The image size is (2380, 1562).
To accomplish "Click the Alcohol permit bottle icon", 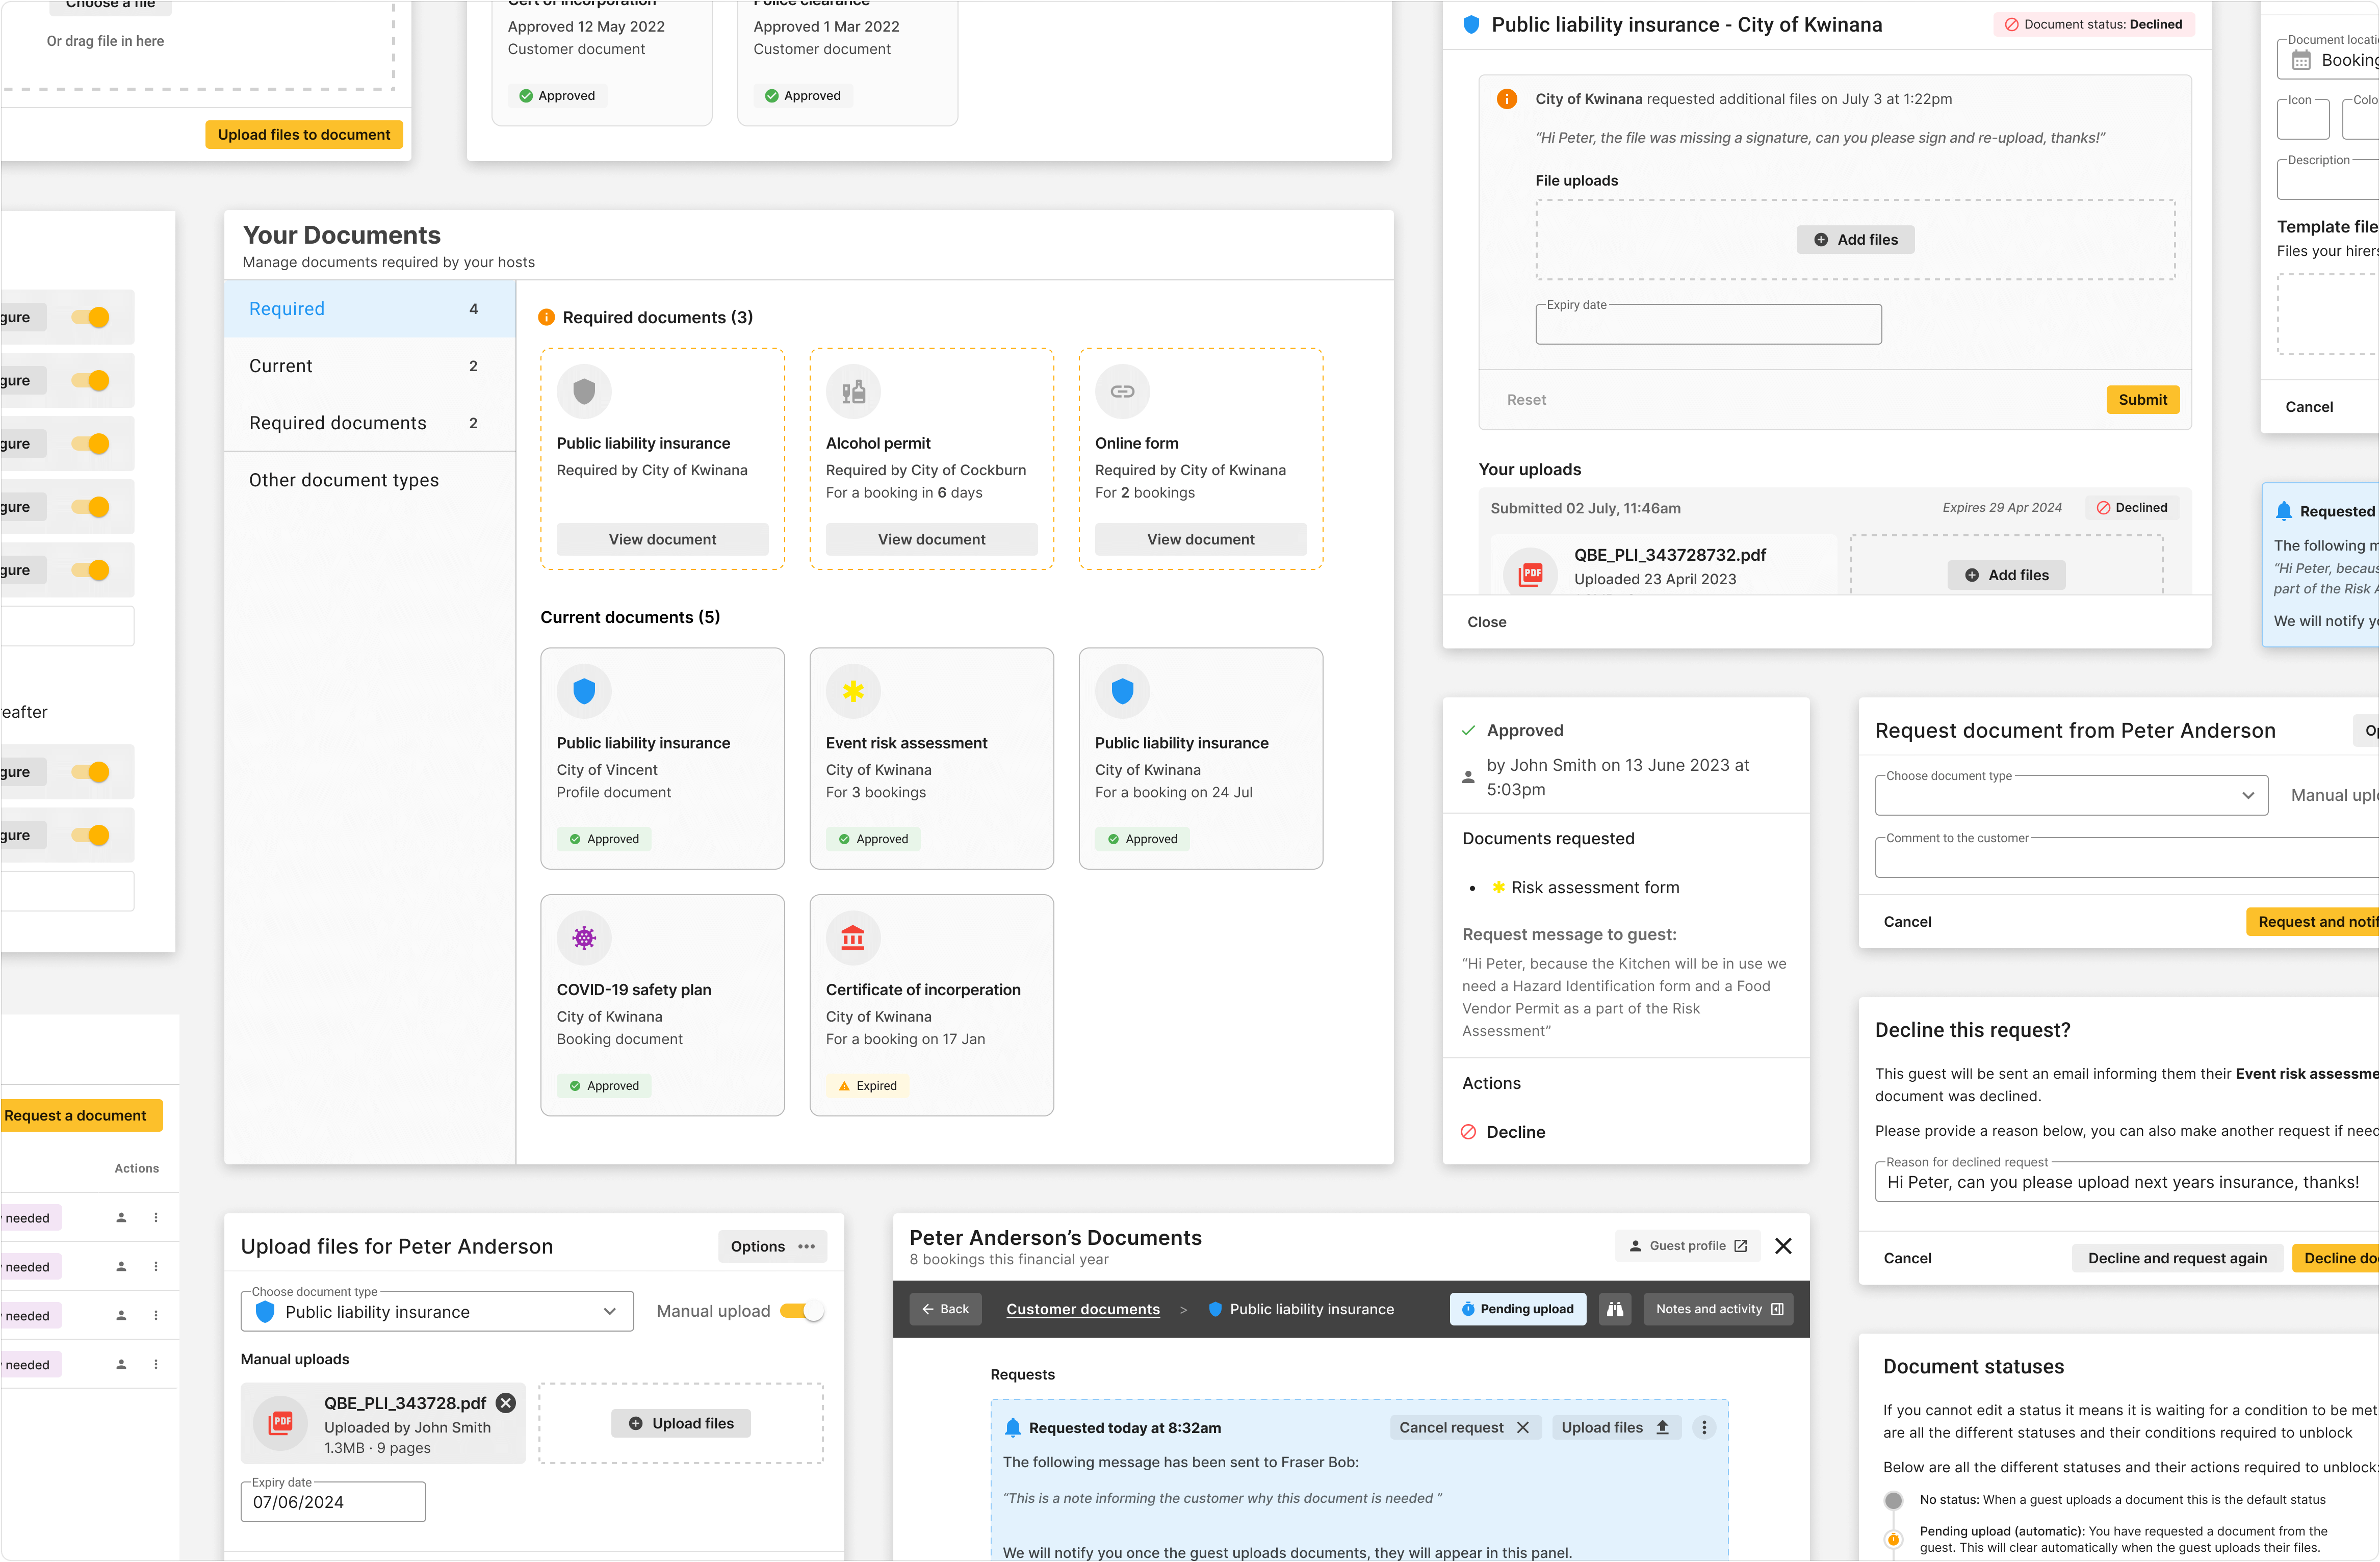I will (x=852, y=391).
